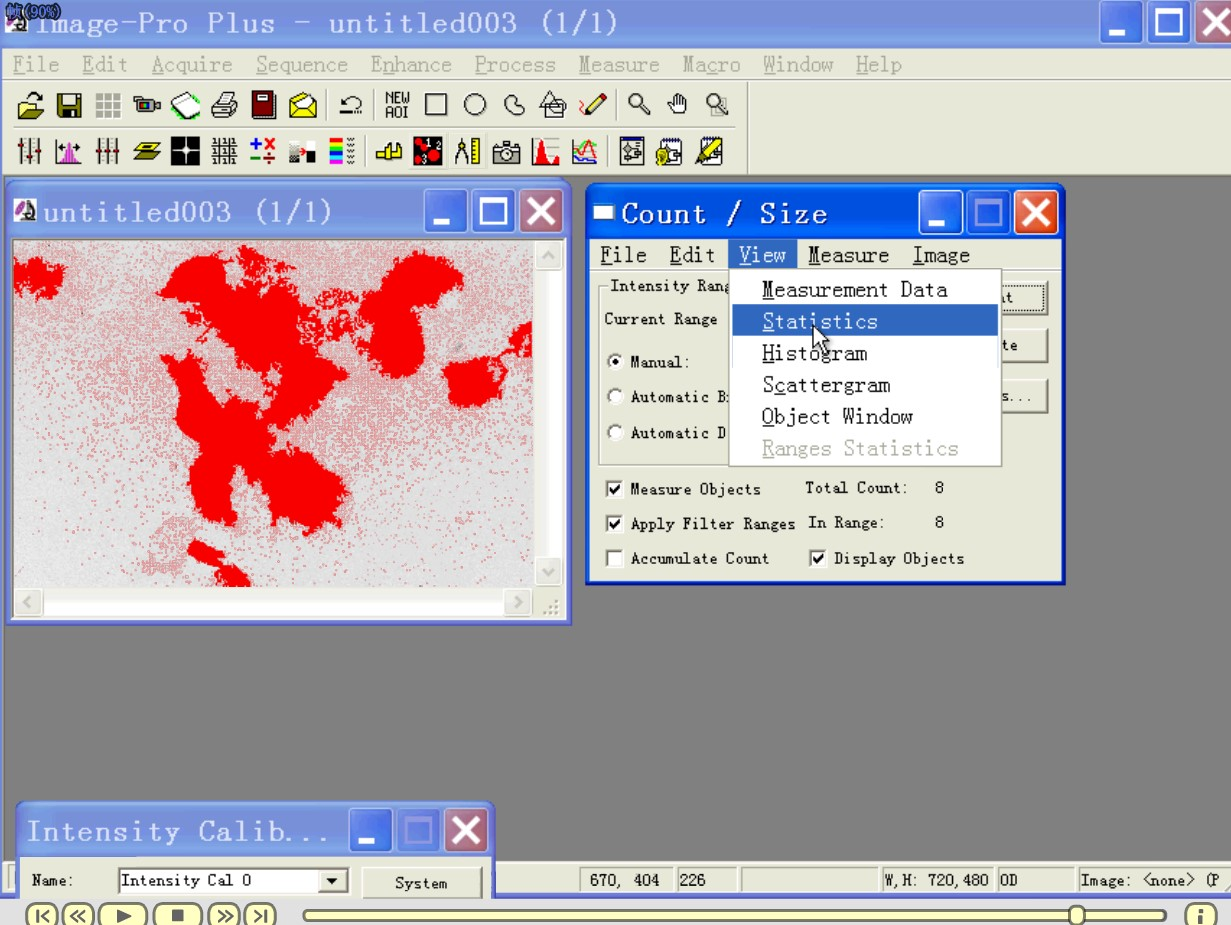Open the Measure menu in Count/Size
The image size is (1231, 925).
click(848, 255)
